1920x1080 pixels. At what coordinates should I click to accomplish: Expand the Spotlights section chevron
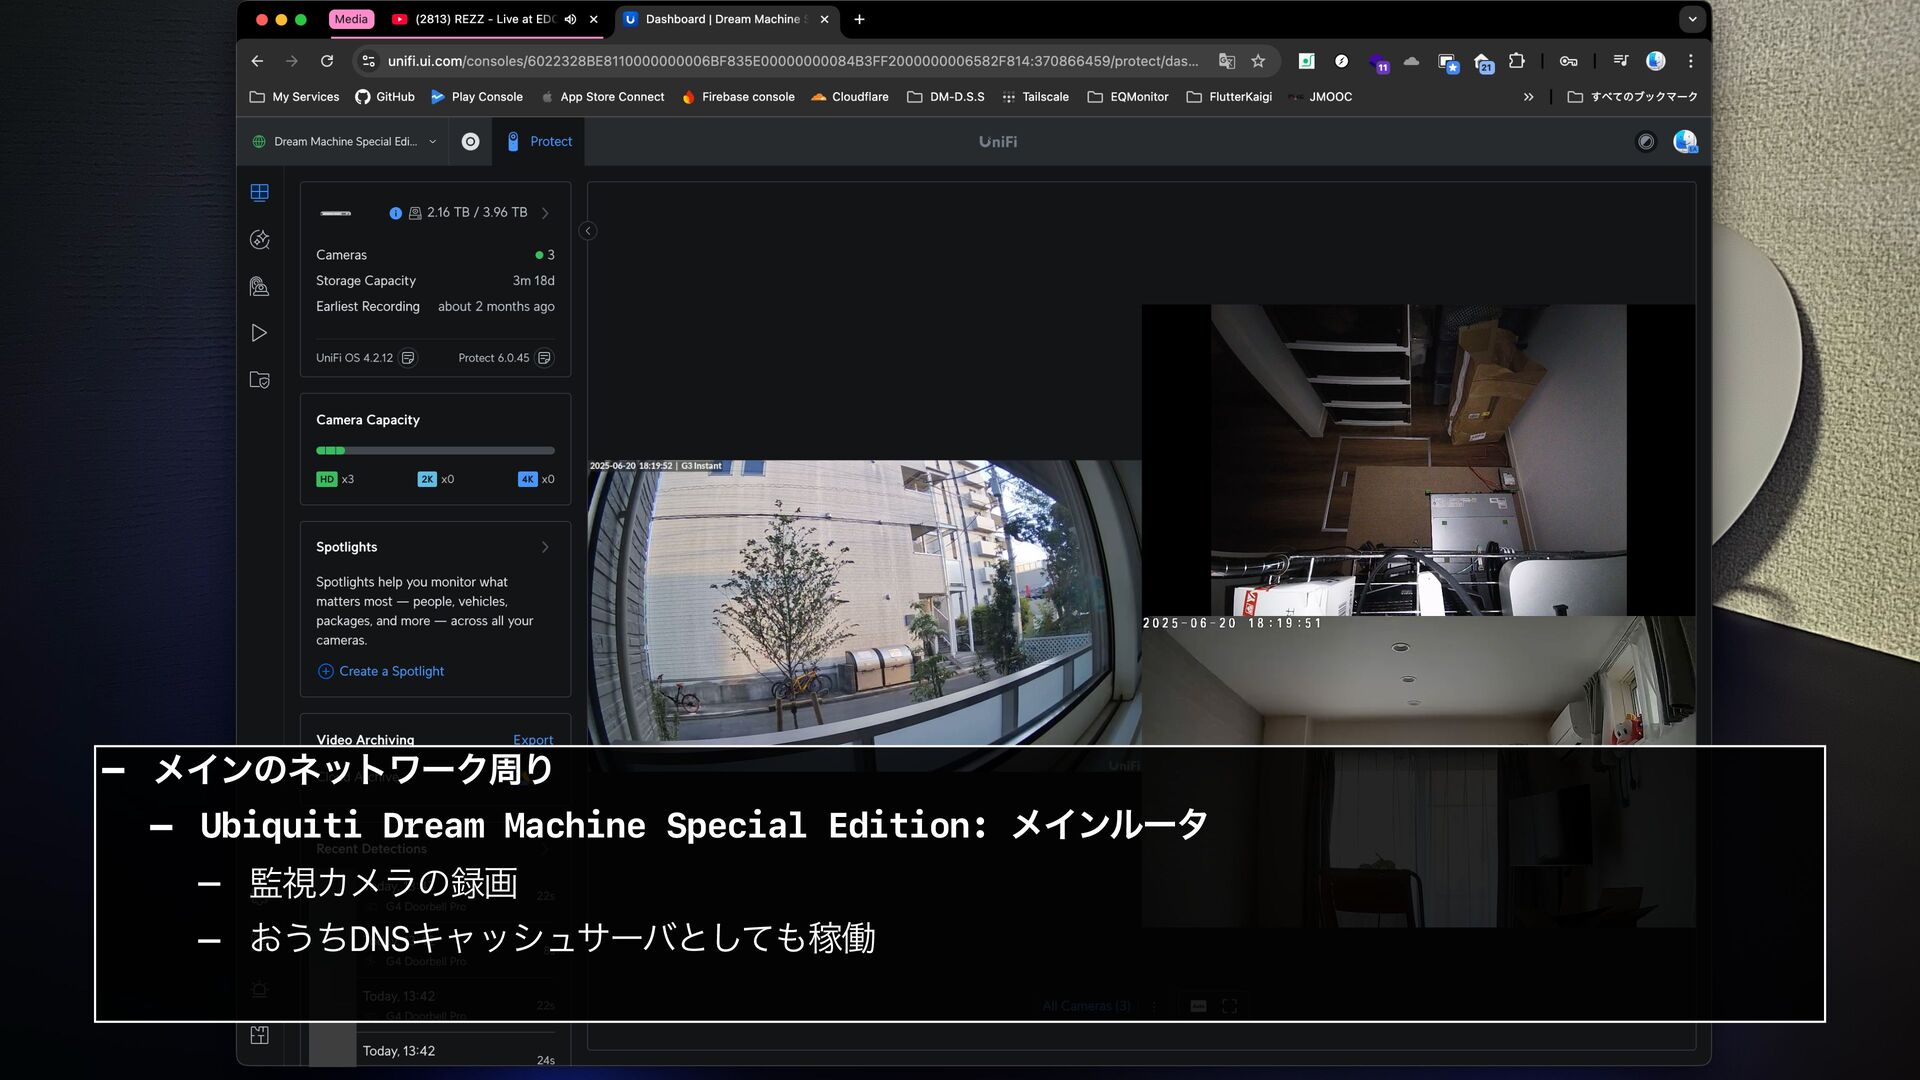point(545,547)
